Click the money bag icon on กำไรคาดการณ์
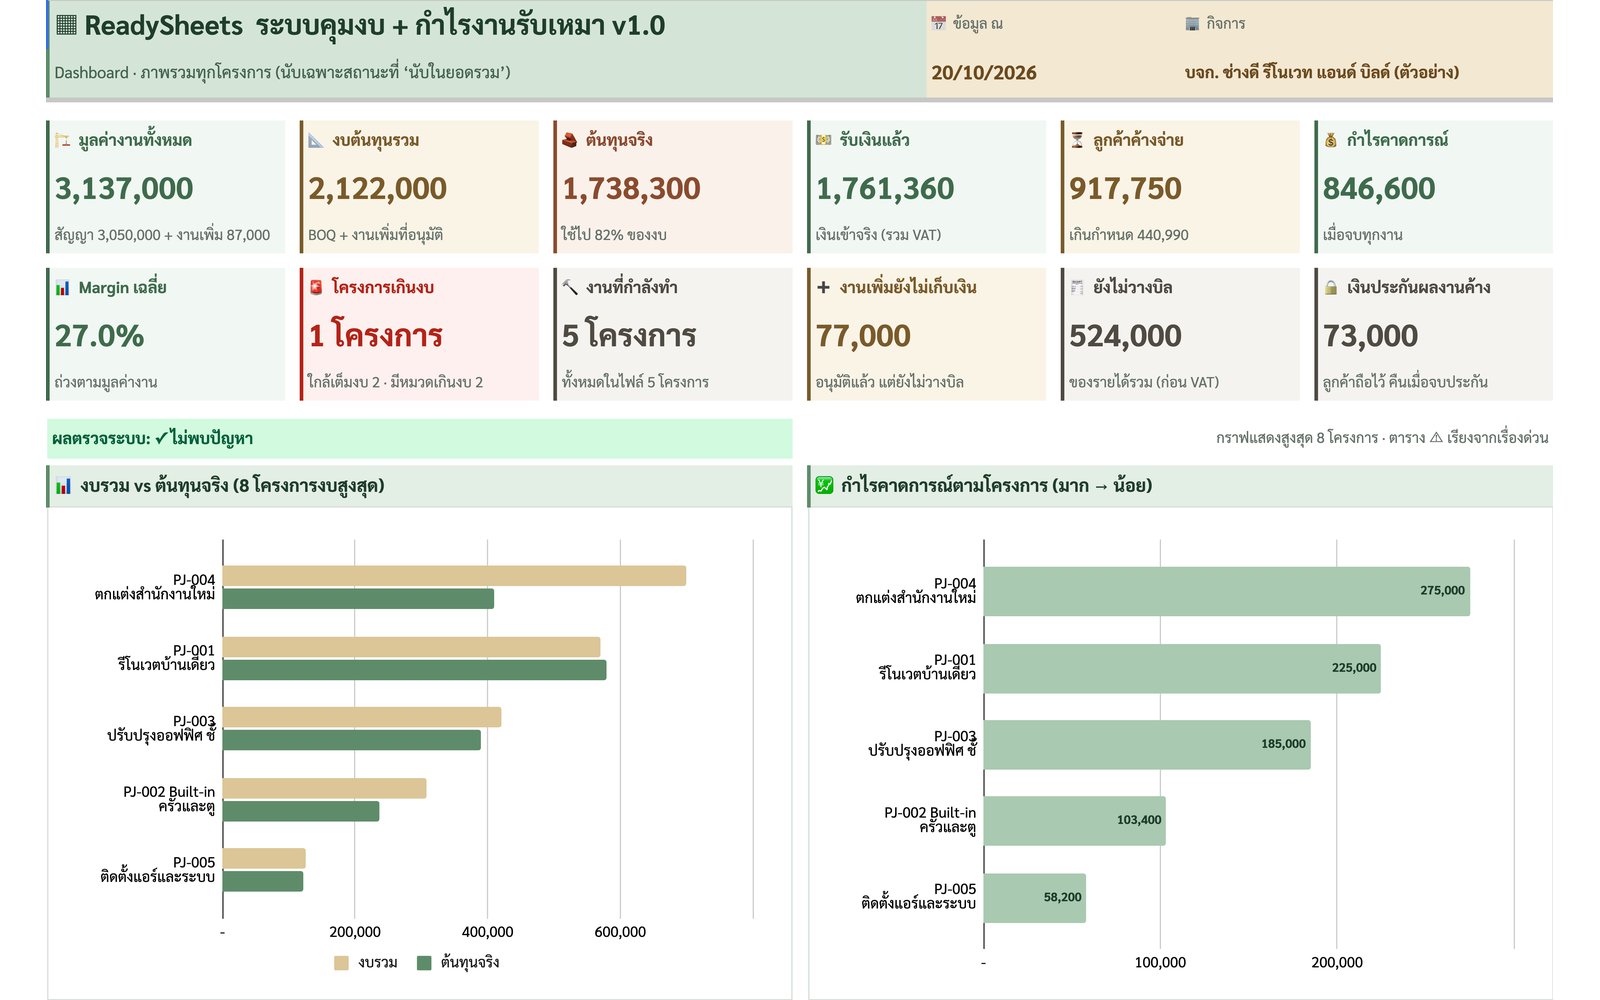 point(1331,140)
